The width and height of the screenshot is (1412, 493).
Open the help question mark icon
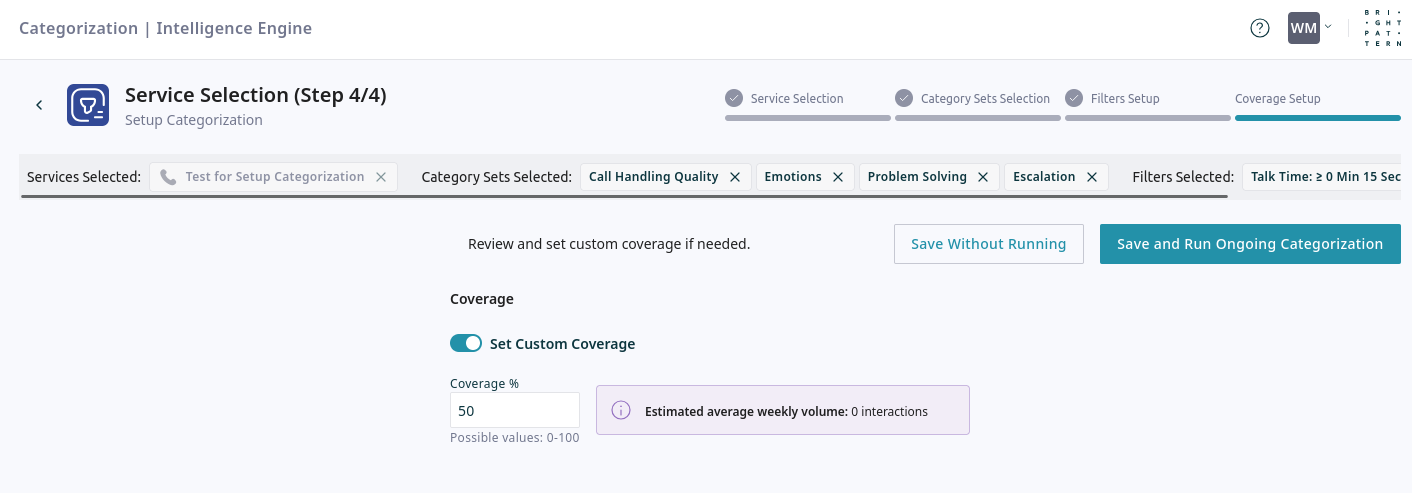[x=1260, y=28]
